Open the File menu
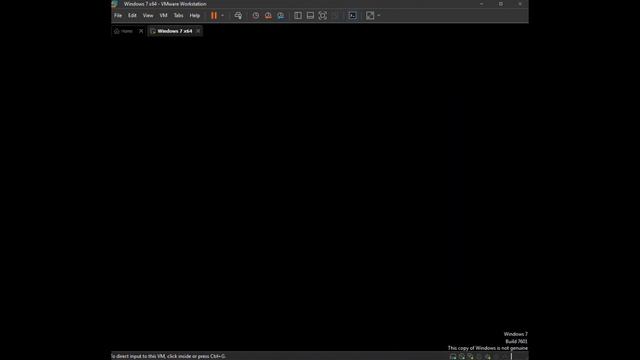Image resolution: width=640 pixels, height=360 pixels. coord(118,16)
